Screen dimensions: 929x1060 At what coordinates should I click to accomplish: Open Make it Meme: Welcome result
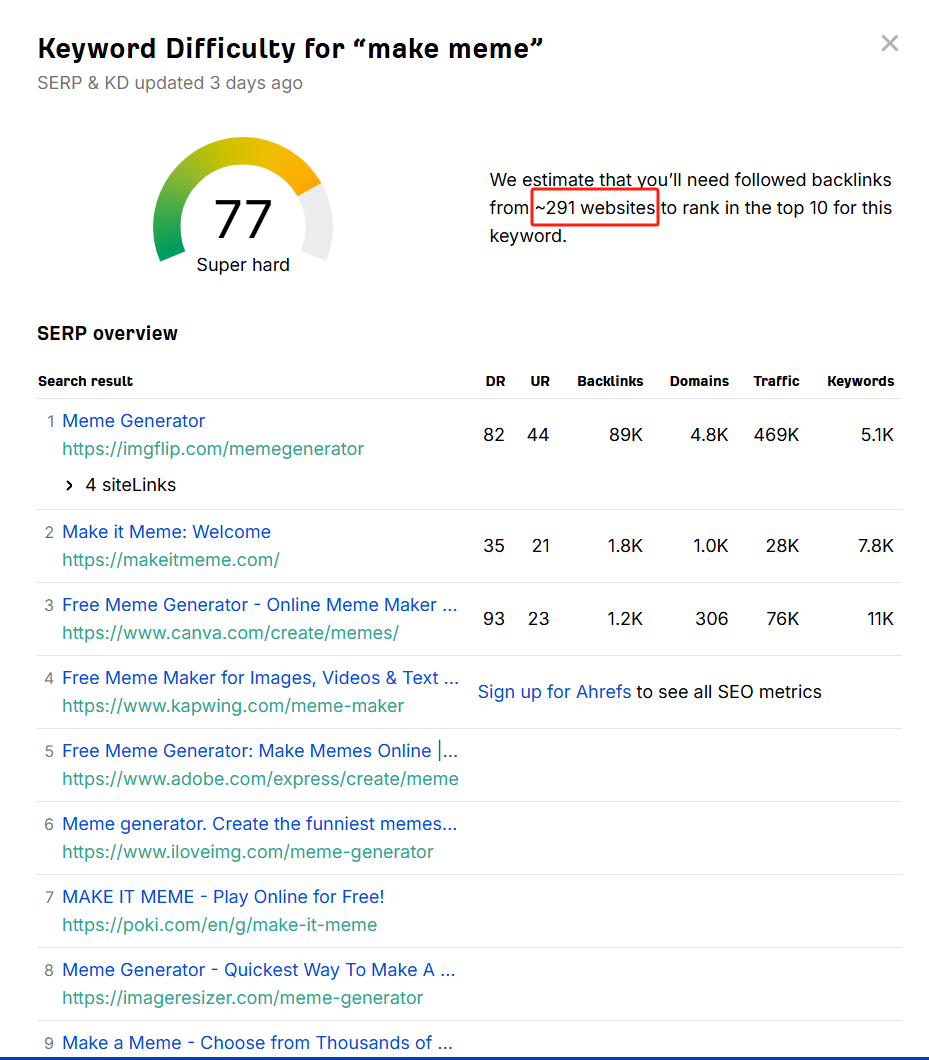[x=166, y=532]
